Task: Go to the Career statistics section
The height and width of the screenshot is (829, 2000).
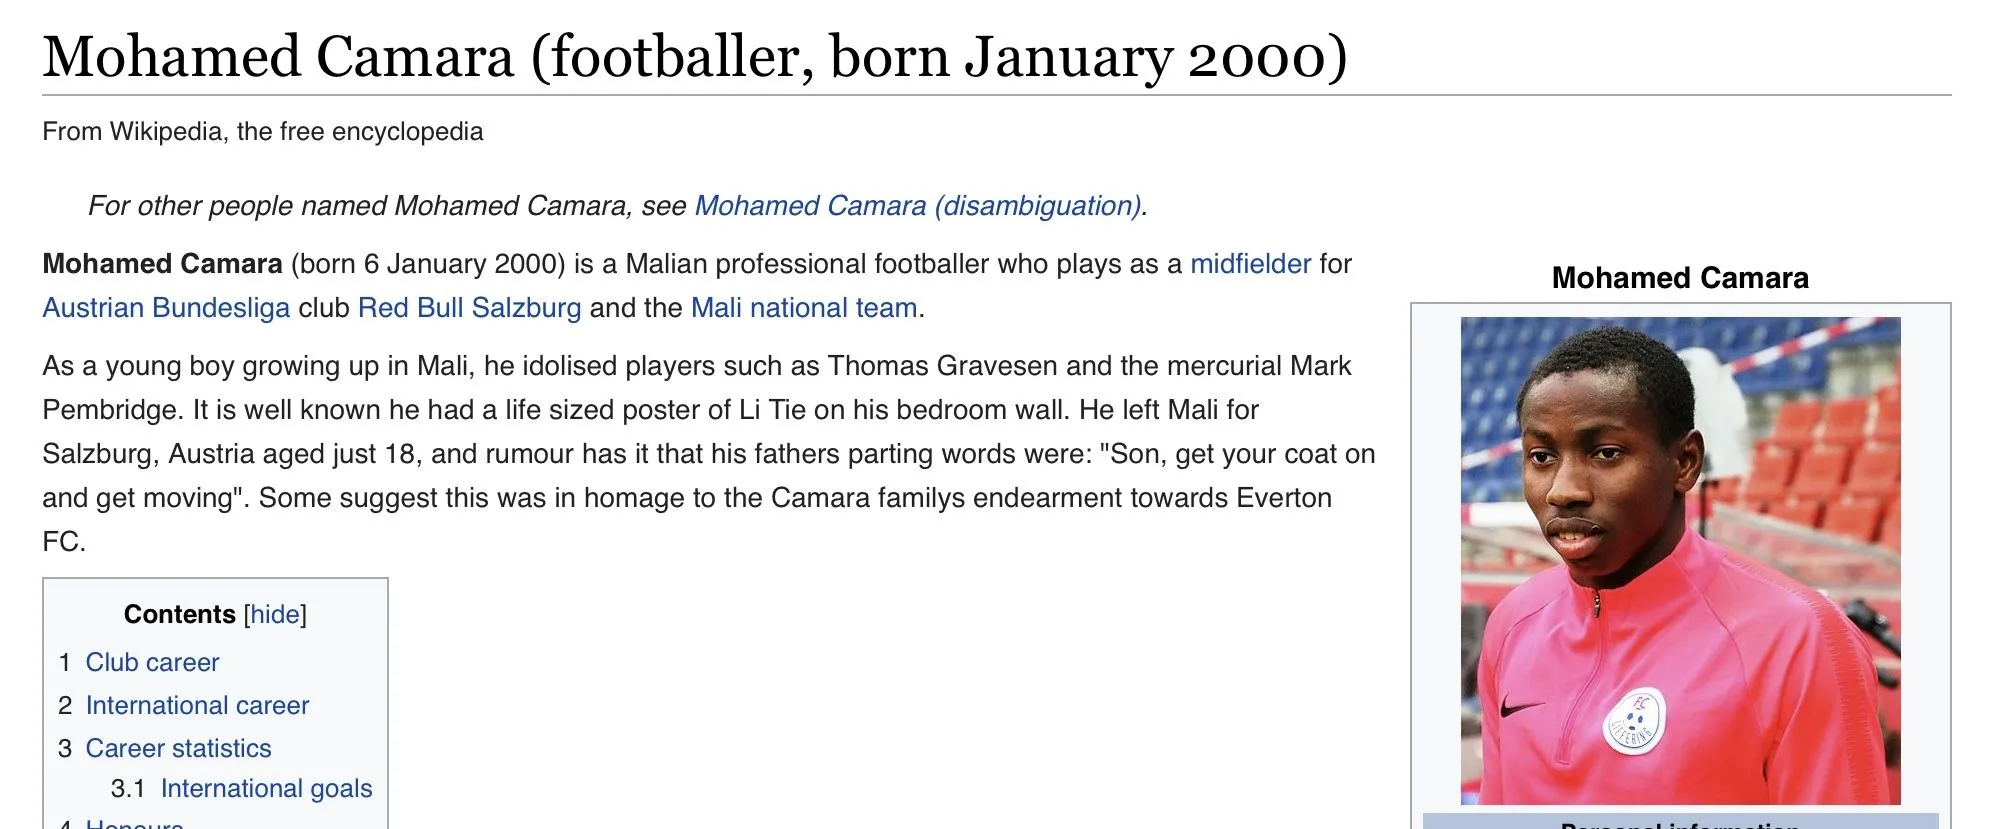Action: (x=178, y=748)
